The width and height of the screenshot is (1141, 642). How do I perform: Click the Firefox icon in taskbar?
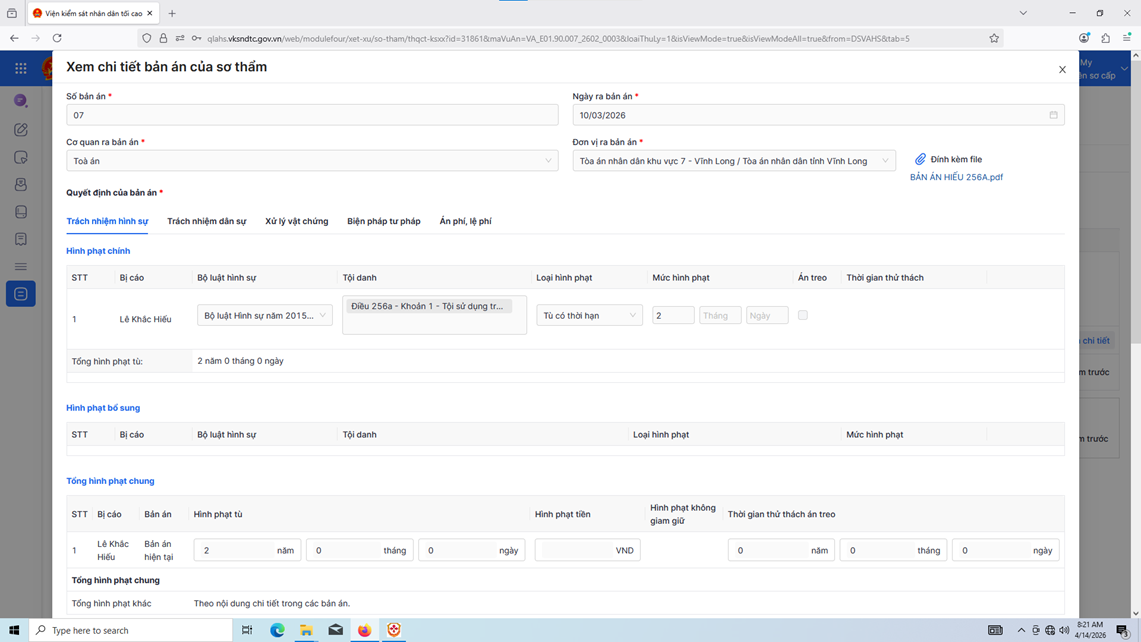pyautogui.click(x=364, y=630)
